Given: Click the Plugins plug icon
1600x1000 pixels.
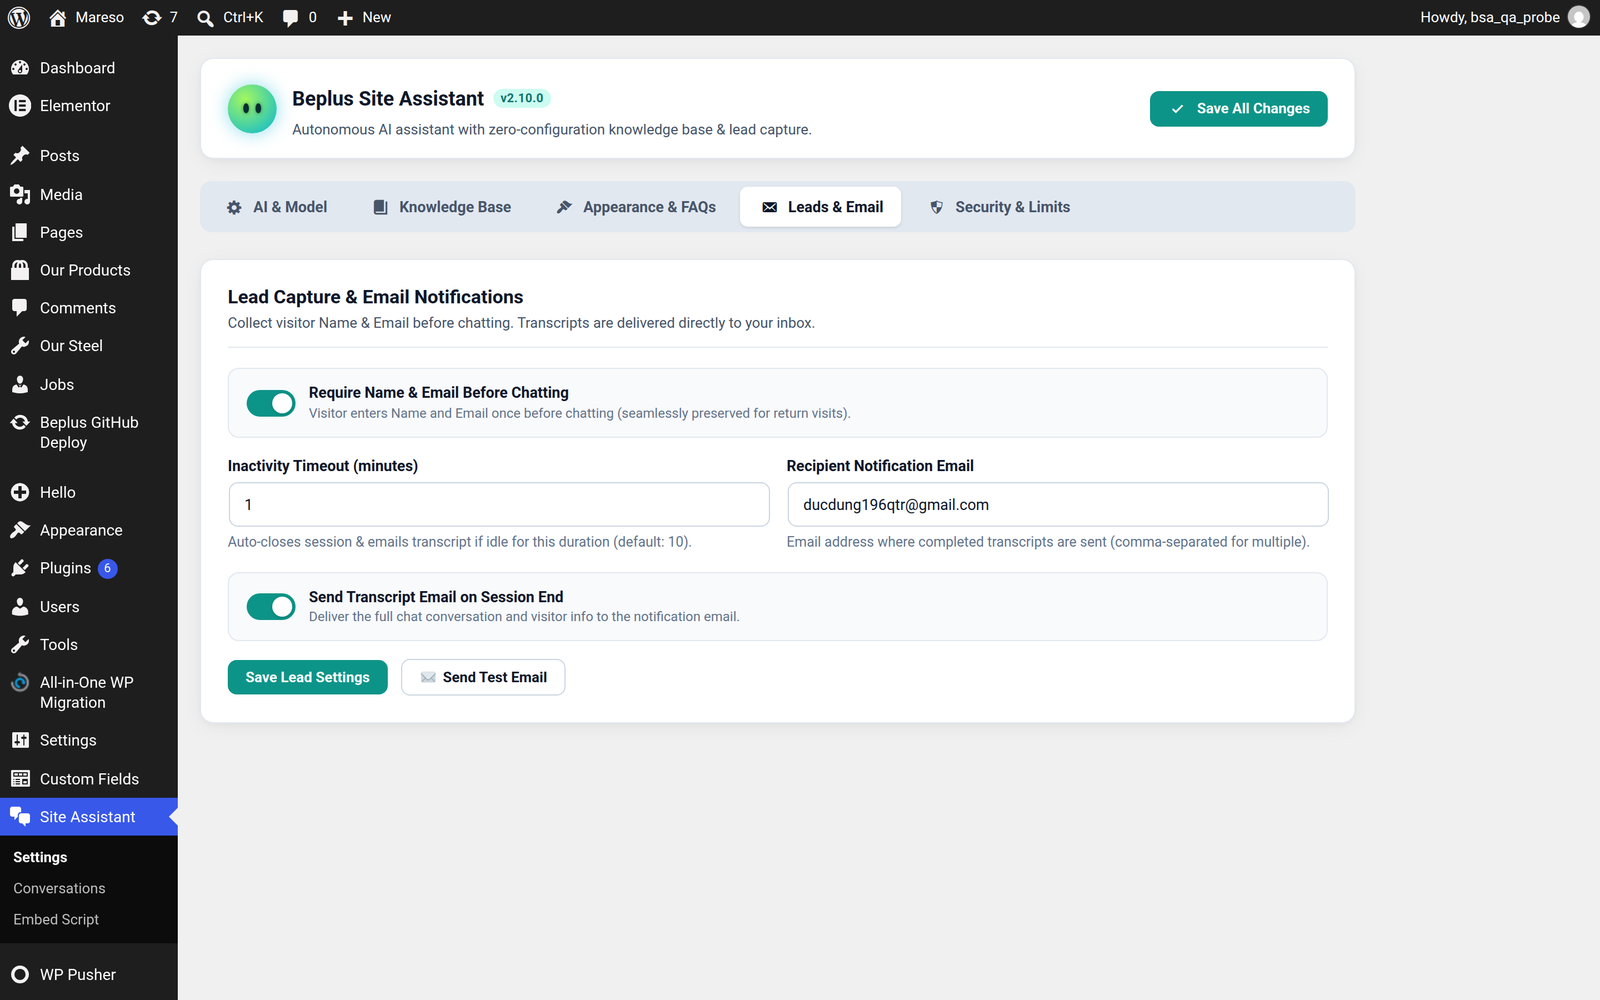Looking at the screenshot, I should (x=20, y=568).
